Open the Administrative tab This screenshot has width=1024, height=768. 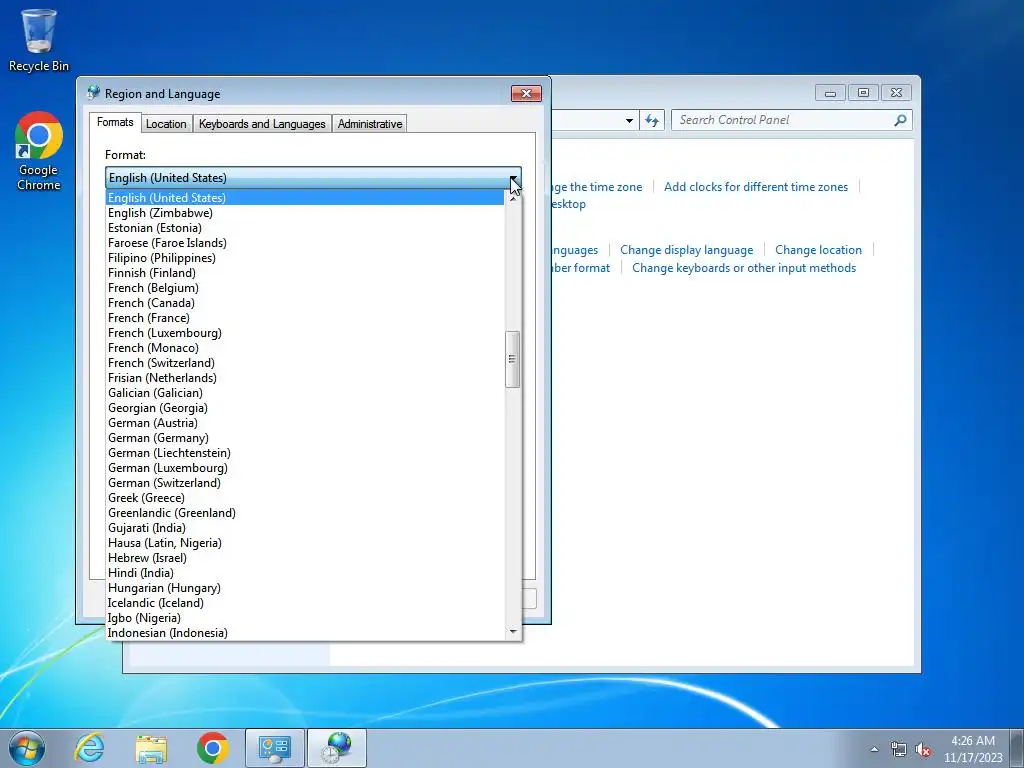point(370,123)
